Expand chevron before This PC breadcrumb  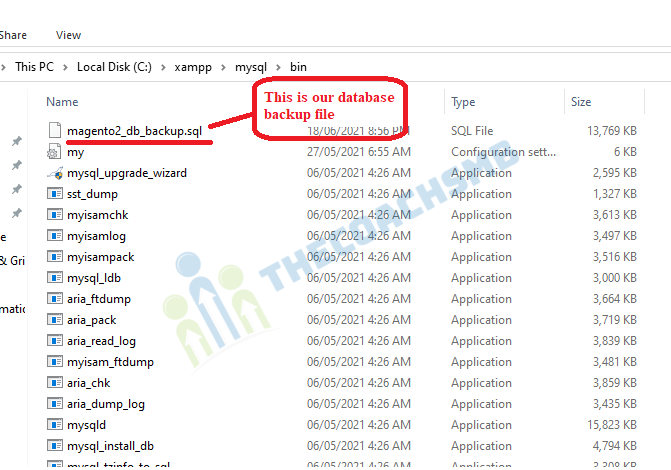tap(3, 67)
